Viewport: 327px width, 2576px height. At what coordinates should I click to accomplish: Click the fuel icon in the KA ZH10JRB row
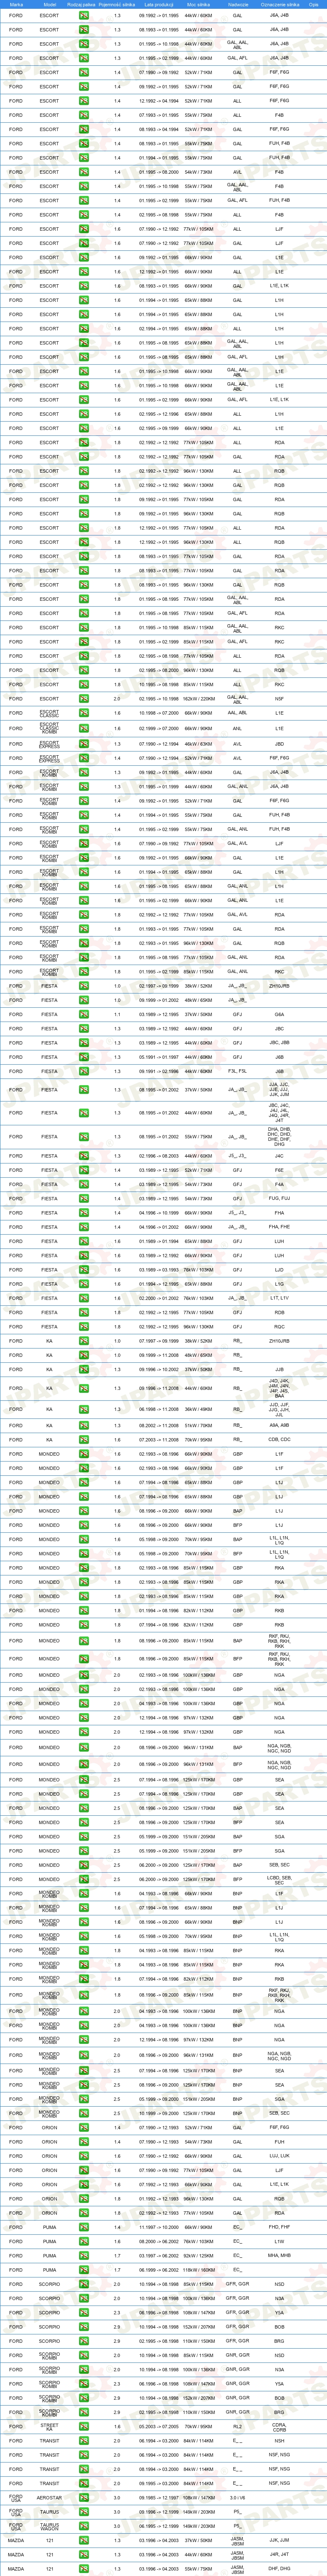click(84, 1341)
